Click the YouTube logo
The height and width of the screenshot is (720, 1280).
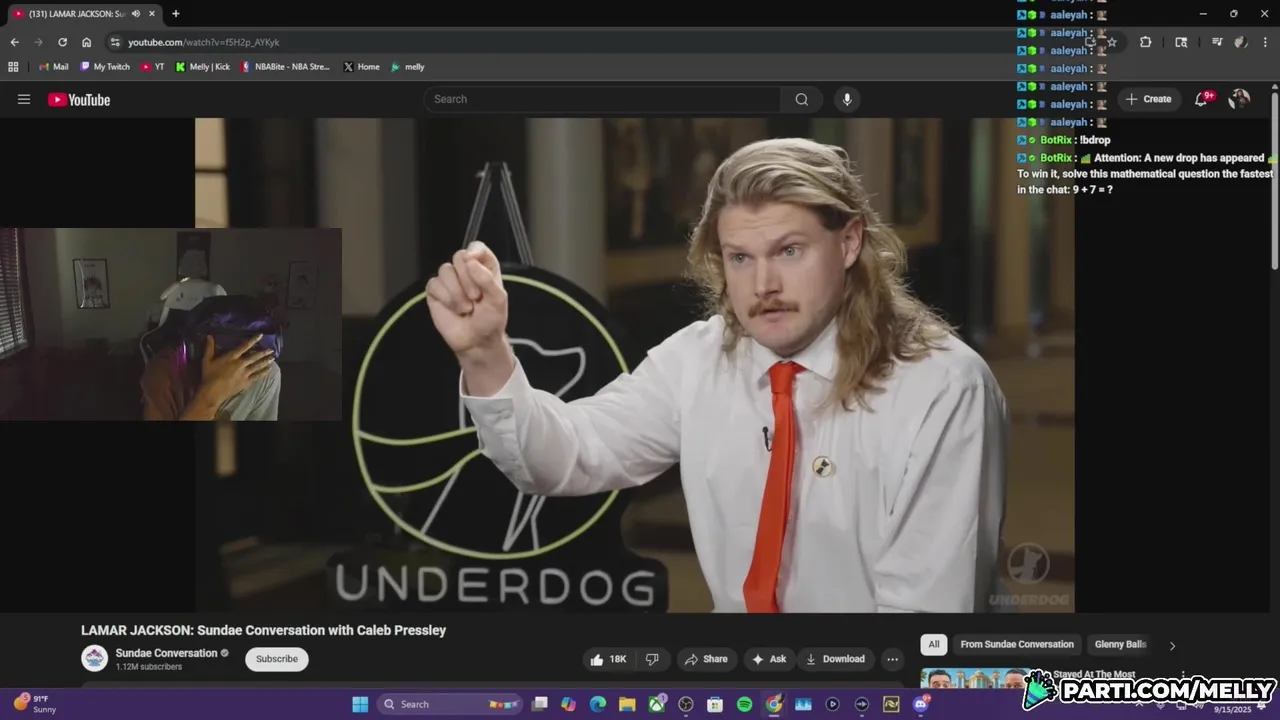pyautogui.click(x=79, y=99)
